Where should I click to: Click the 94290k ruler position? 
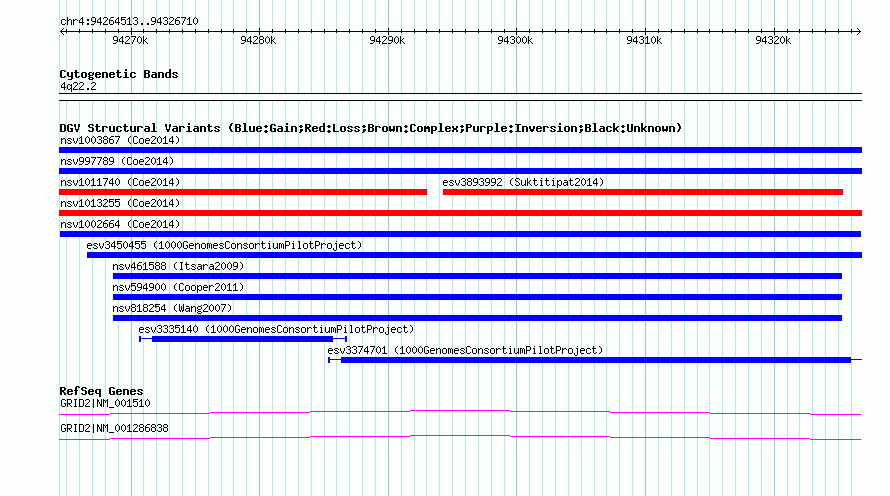pos(387,40)
